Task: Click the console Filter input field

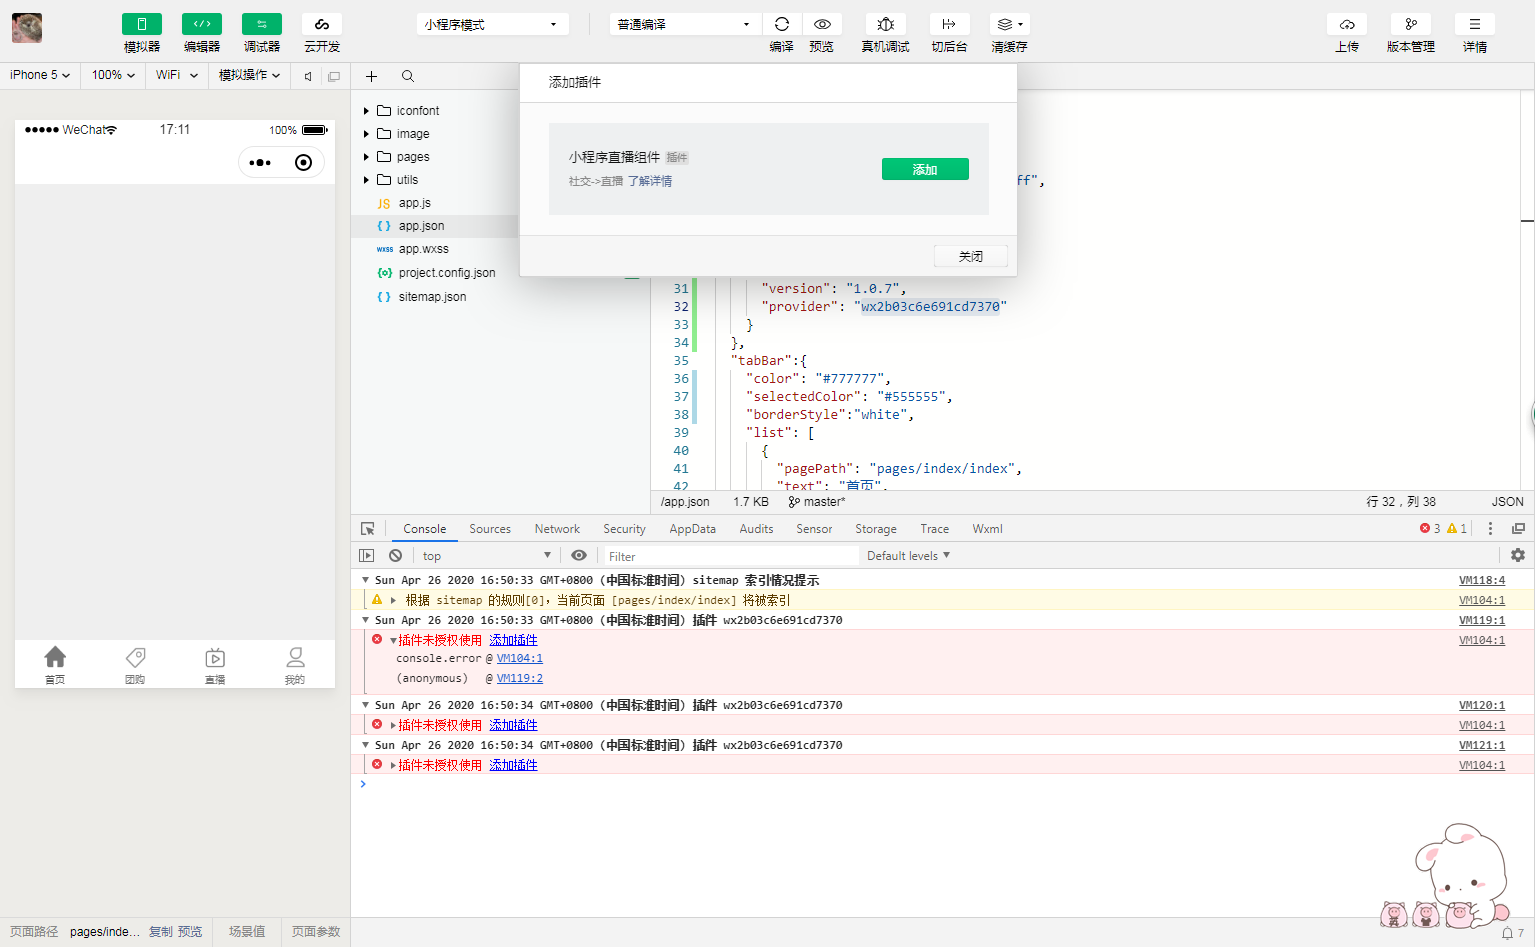Action: pos(730,556)
